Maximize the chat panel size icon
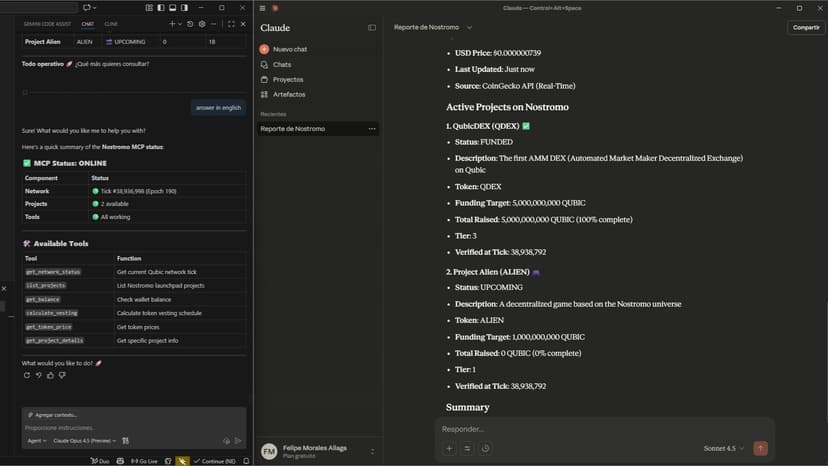The width and height of the screenshot is (828, 466). pyautogui.click(x=231, y=24)
